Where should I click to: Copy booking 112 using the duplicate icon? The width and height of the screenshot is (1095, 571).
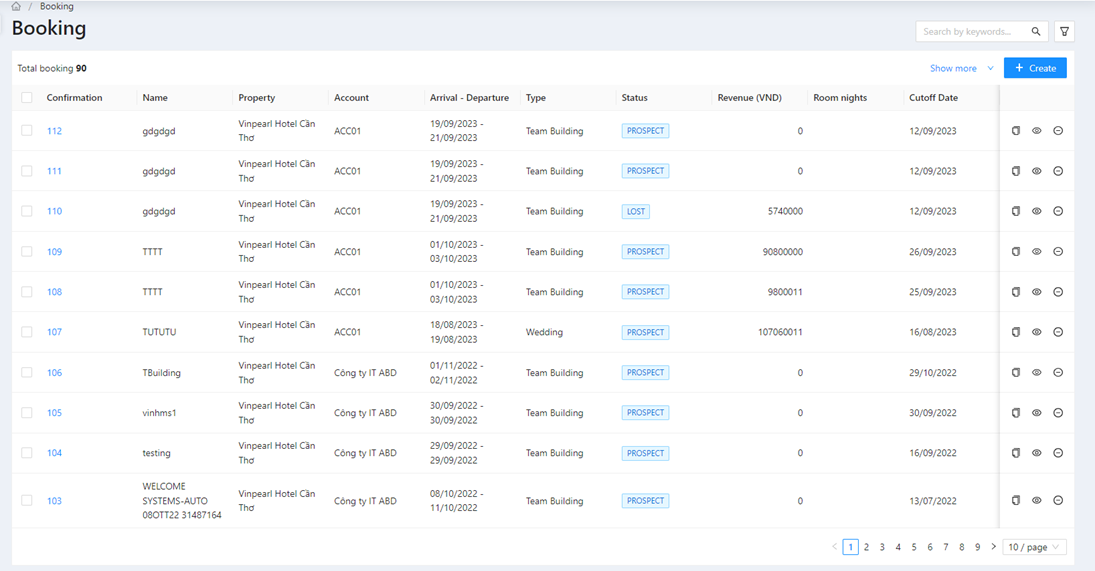(x=1015, y=131)
